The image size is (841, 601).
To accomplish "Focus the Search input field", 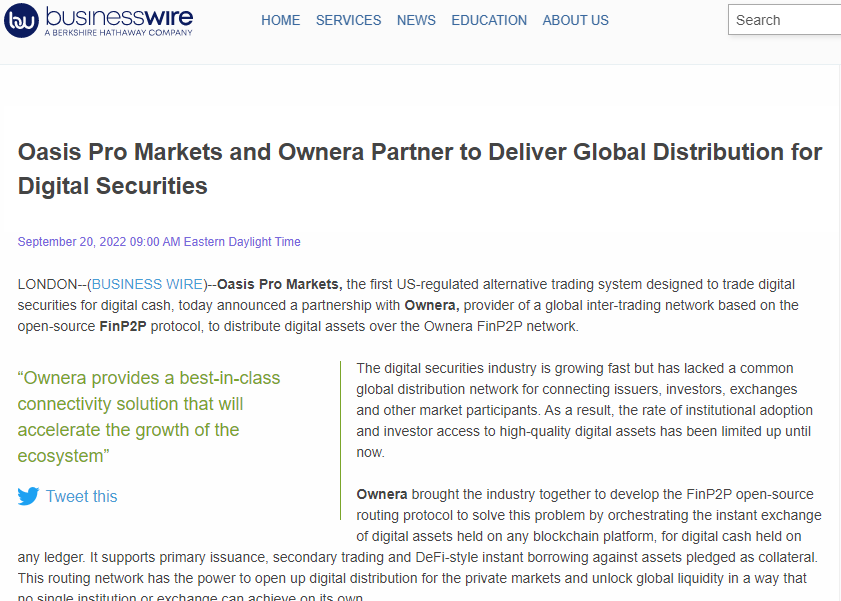I will 784,20.
